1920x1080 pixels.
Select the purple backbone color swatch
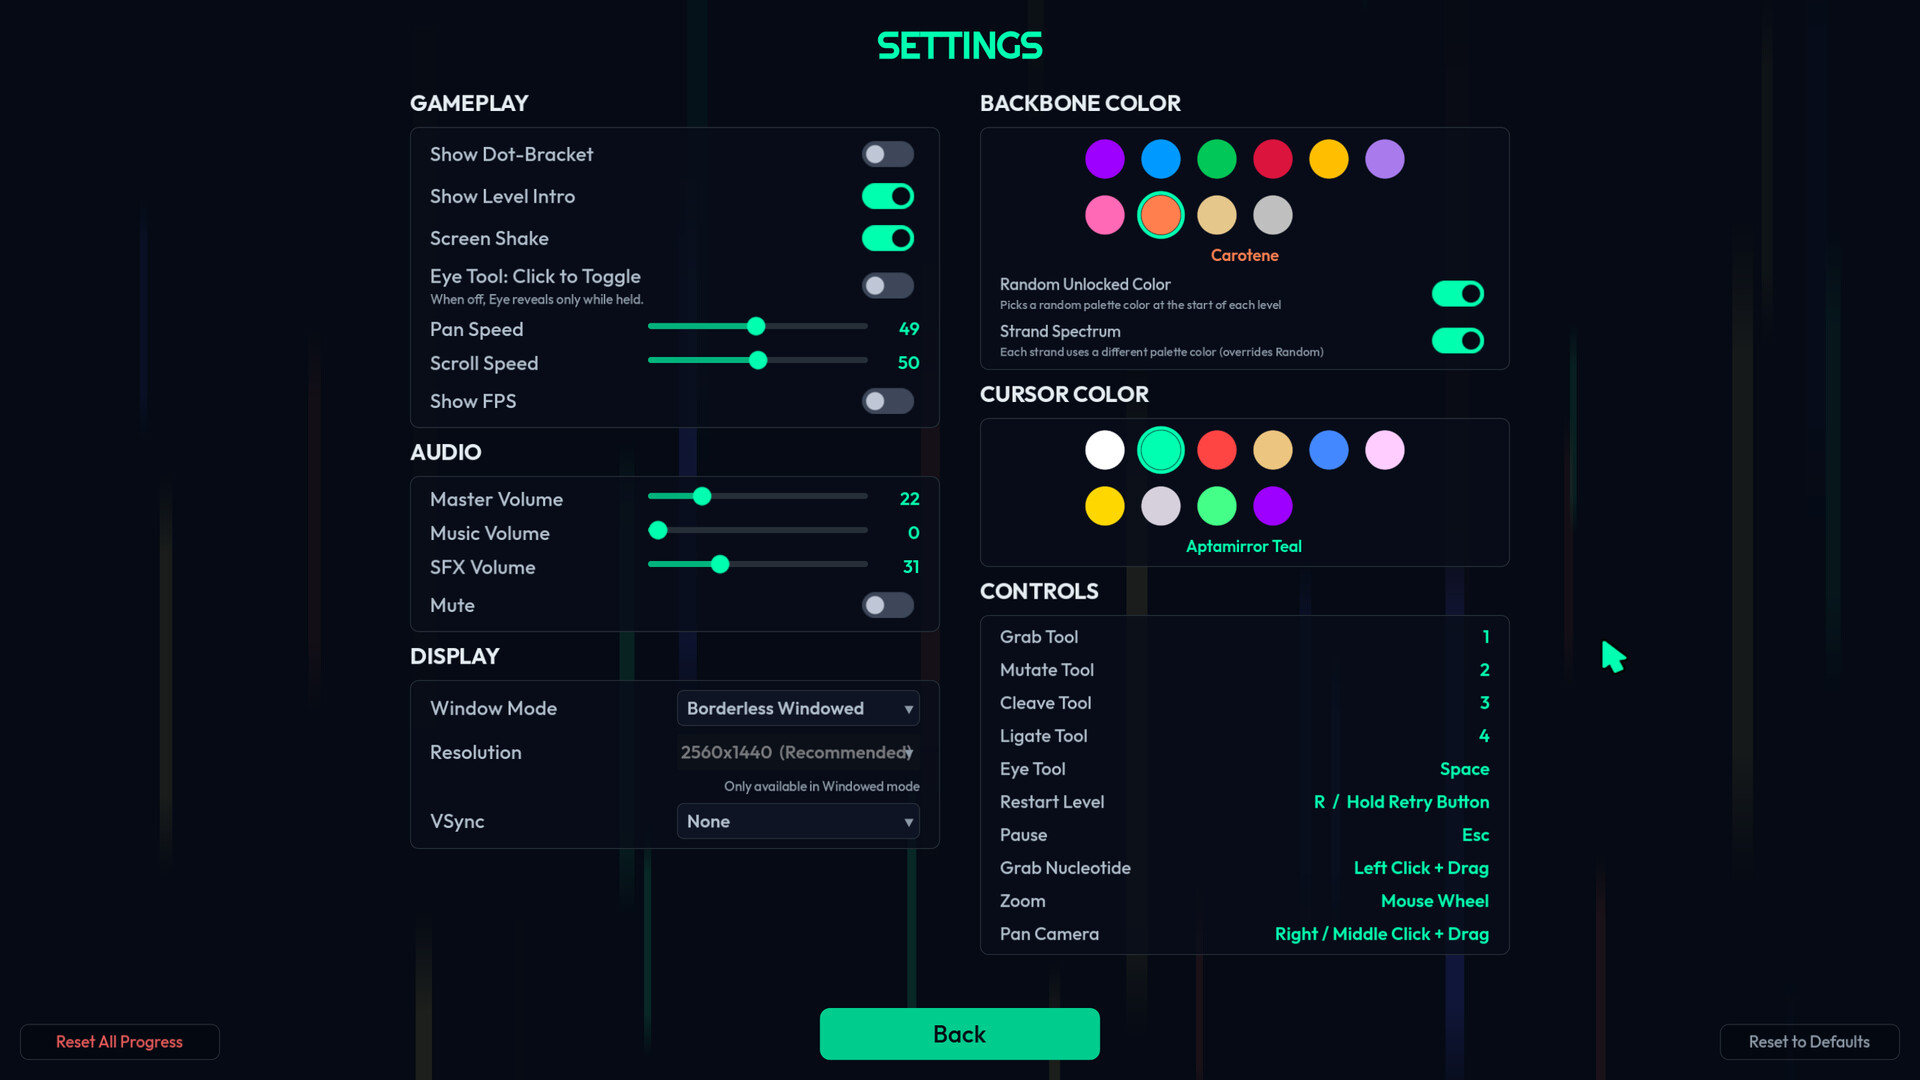pos(1105,159)
